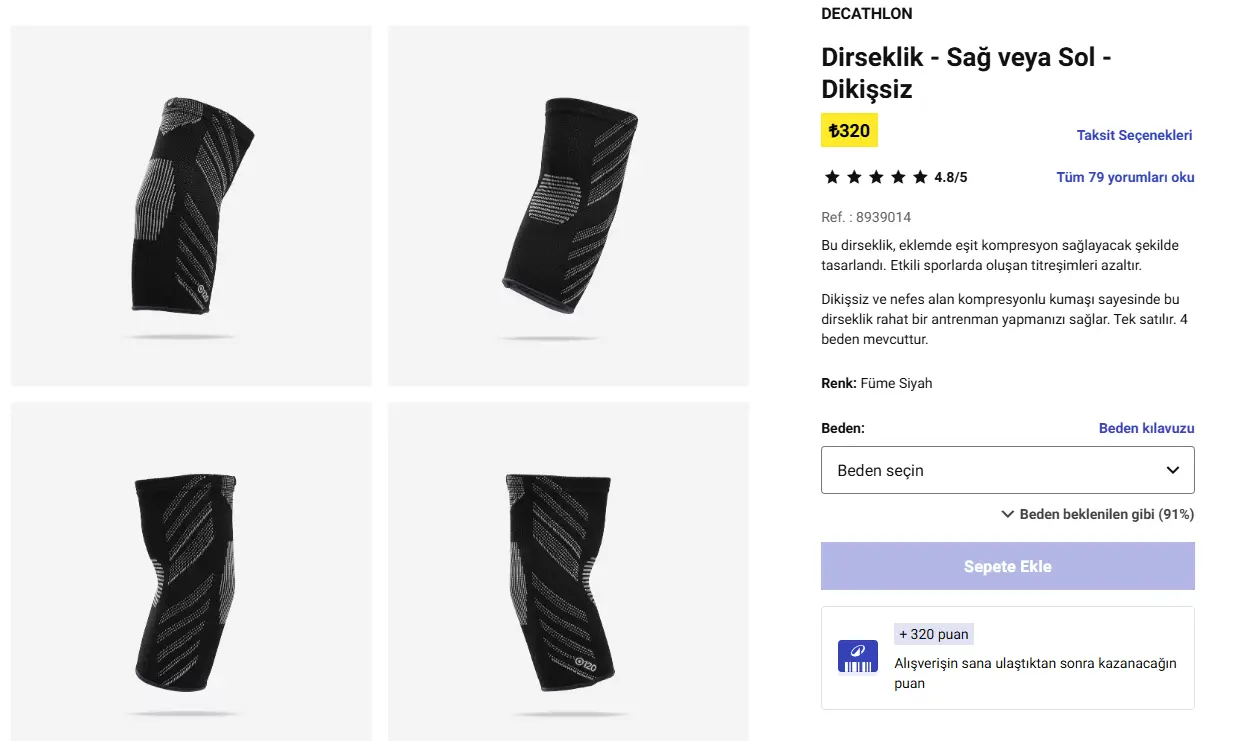Click the ₺320 price tag
This screenshot has height=741, width=1259.
(849, 130)
